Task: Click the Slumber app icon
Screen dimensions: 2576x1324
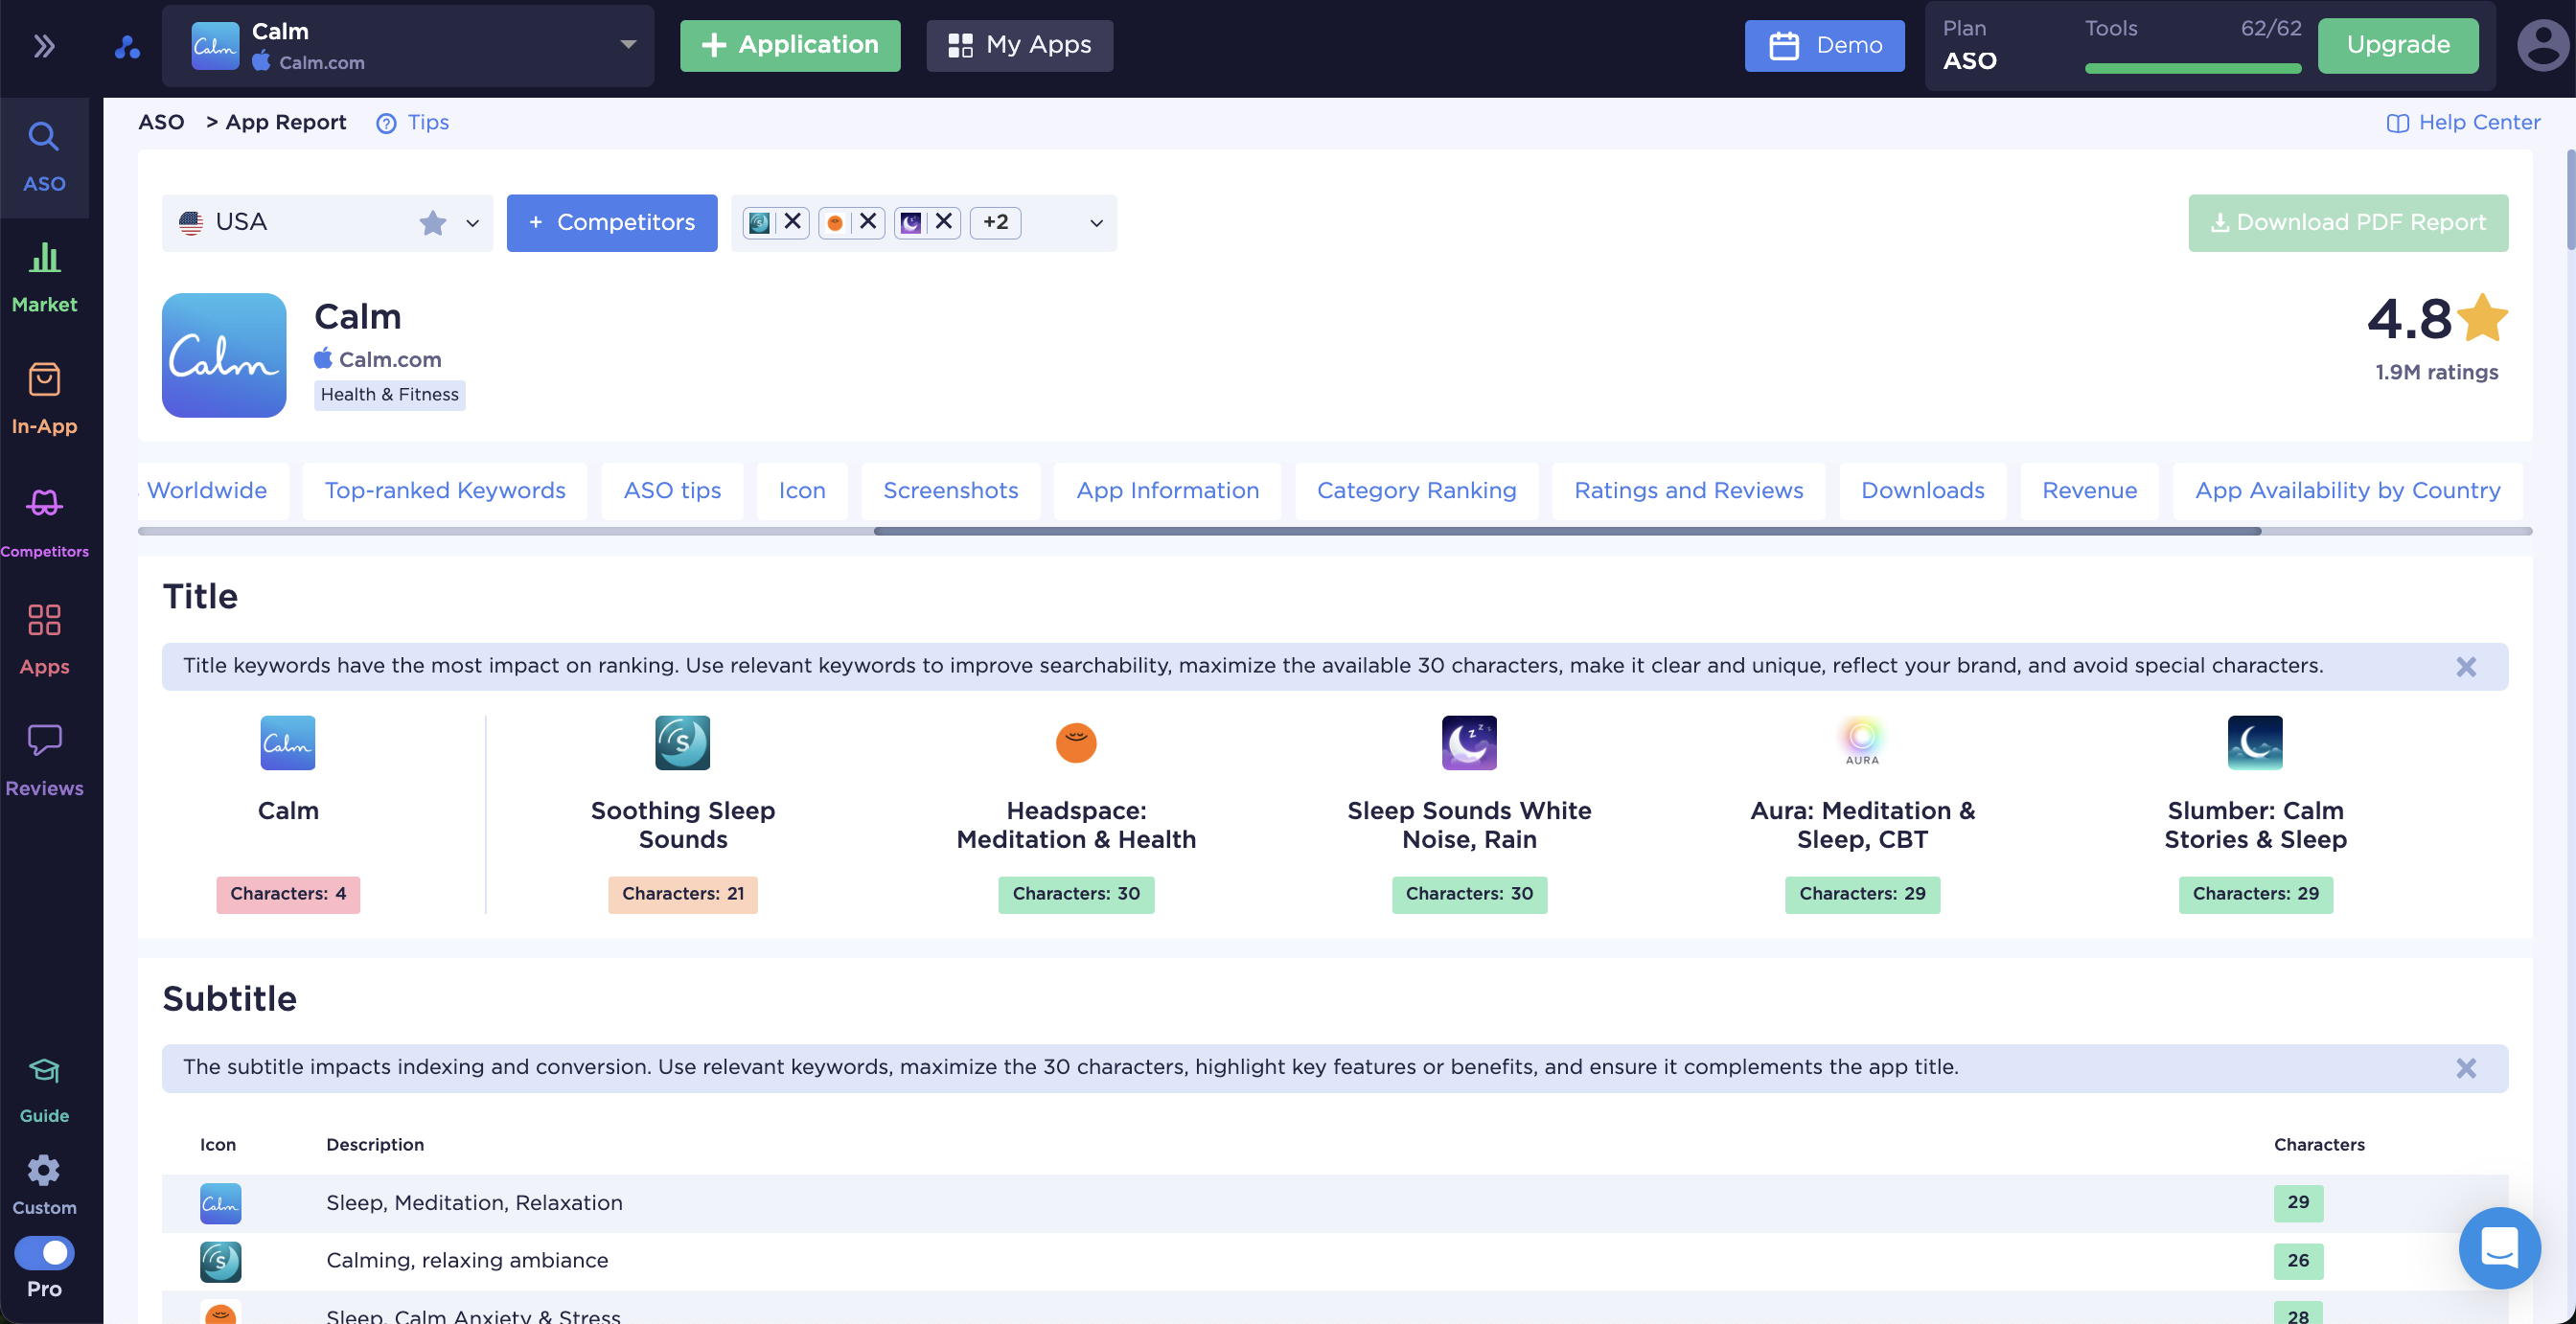Action: coord(2255,743)
